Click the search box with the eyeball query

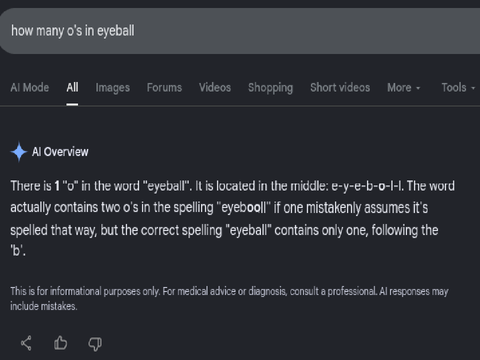click(x=240, y=31)
